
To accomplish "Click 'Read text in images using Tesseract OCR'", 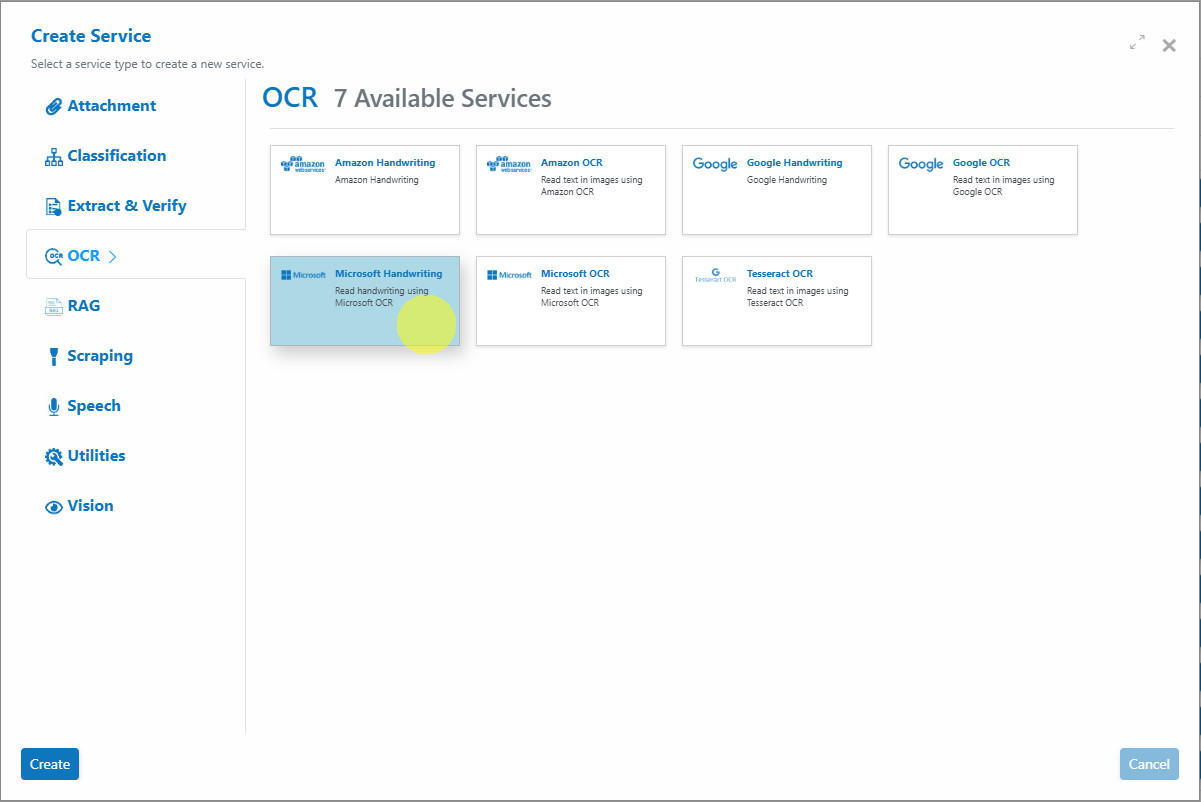I will point(798,297).
